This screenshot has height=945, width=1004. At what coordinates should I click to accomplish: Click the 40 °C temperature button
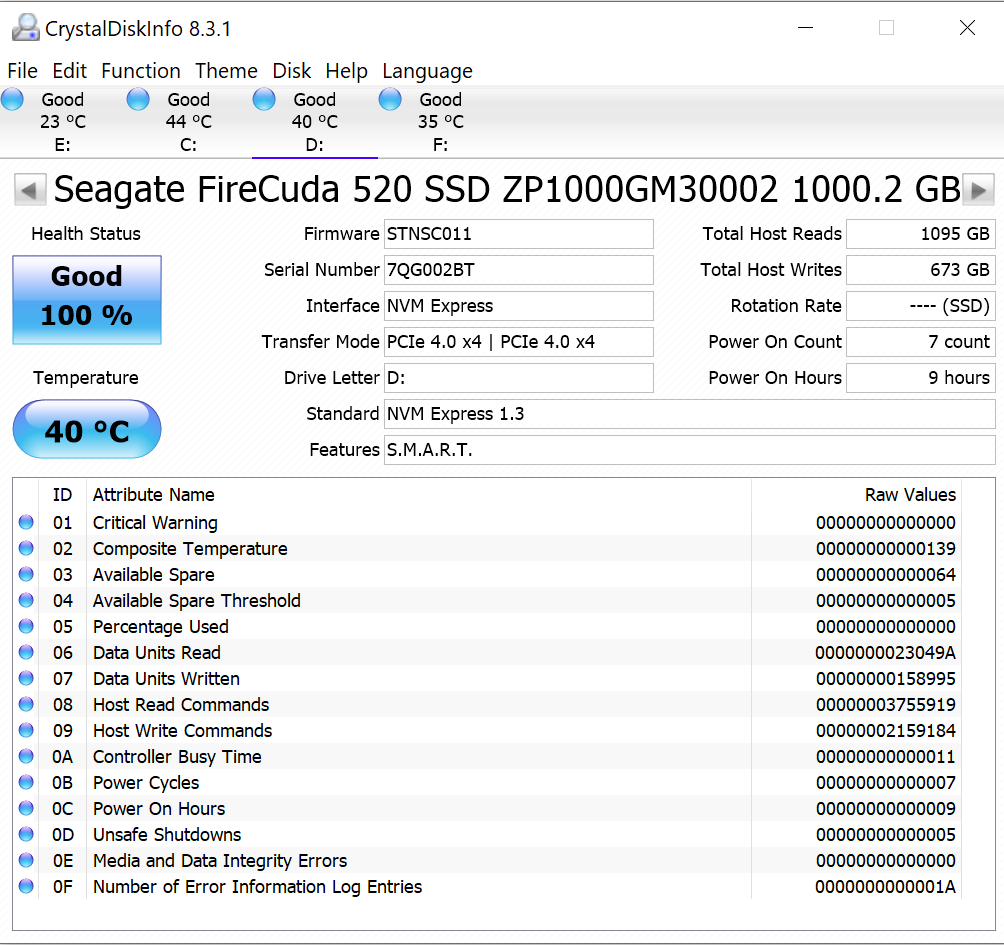(x=87, y=430)
